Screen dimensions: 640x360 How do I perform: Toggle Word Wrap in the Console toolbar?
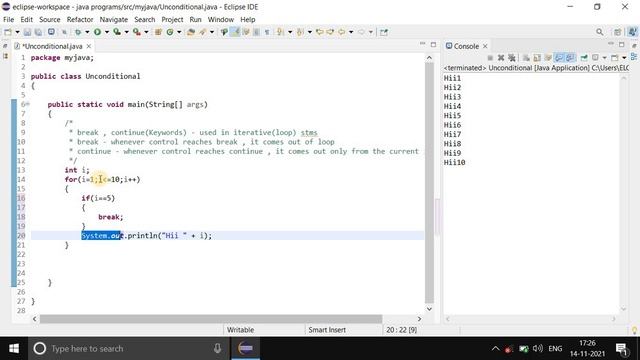tap(548, 58)
